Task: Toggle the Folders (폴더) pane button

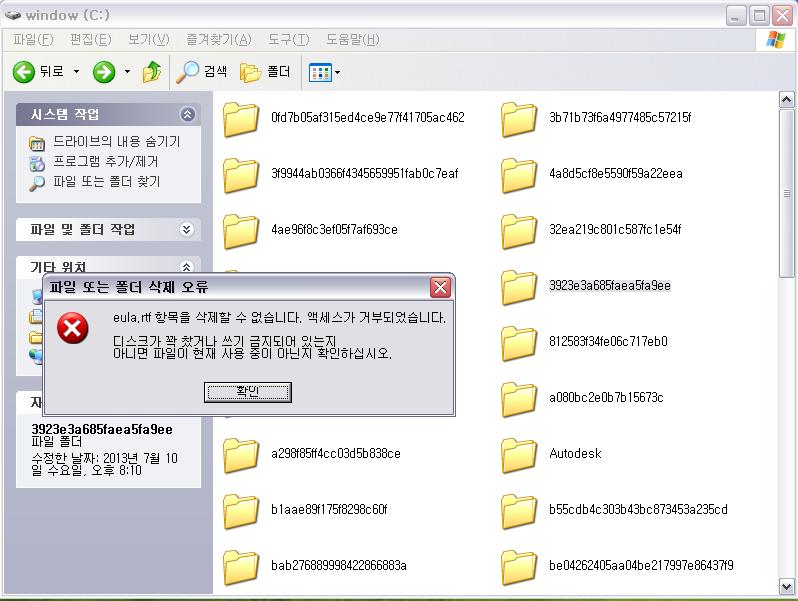Action: tap(265, 72)
